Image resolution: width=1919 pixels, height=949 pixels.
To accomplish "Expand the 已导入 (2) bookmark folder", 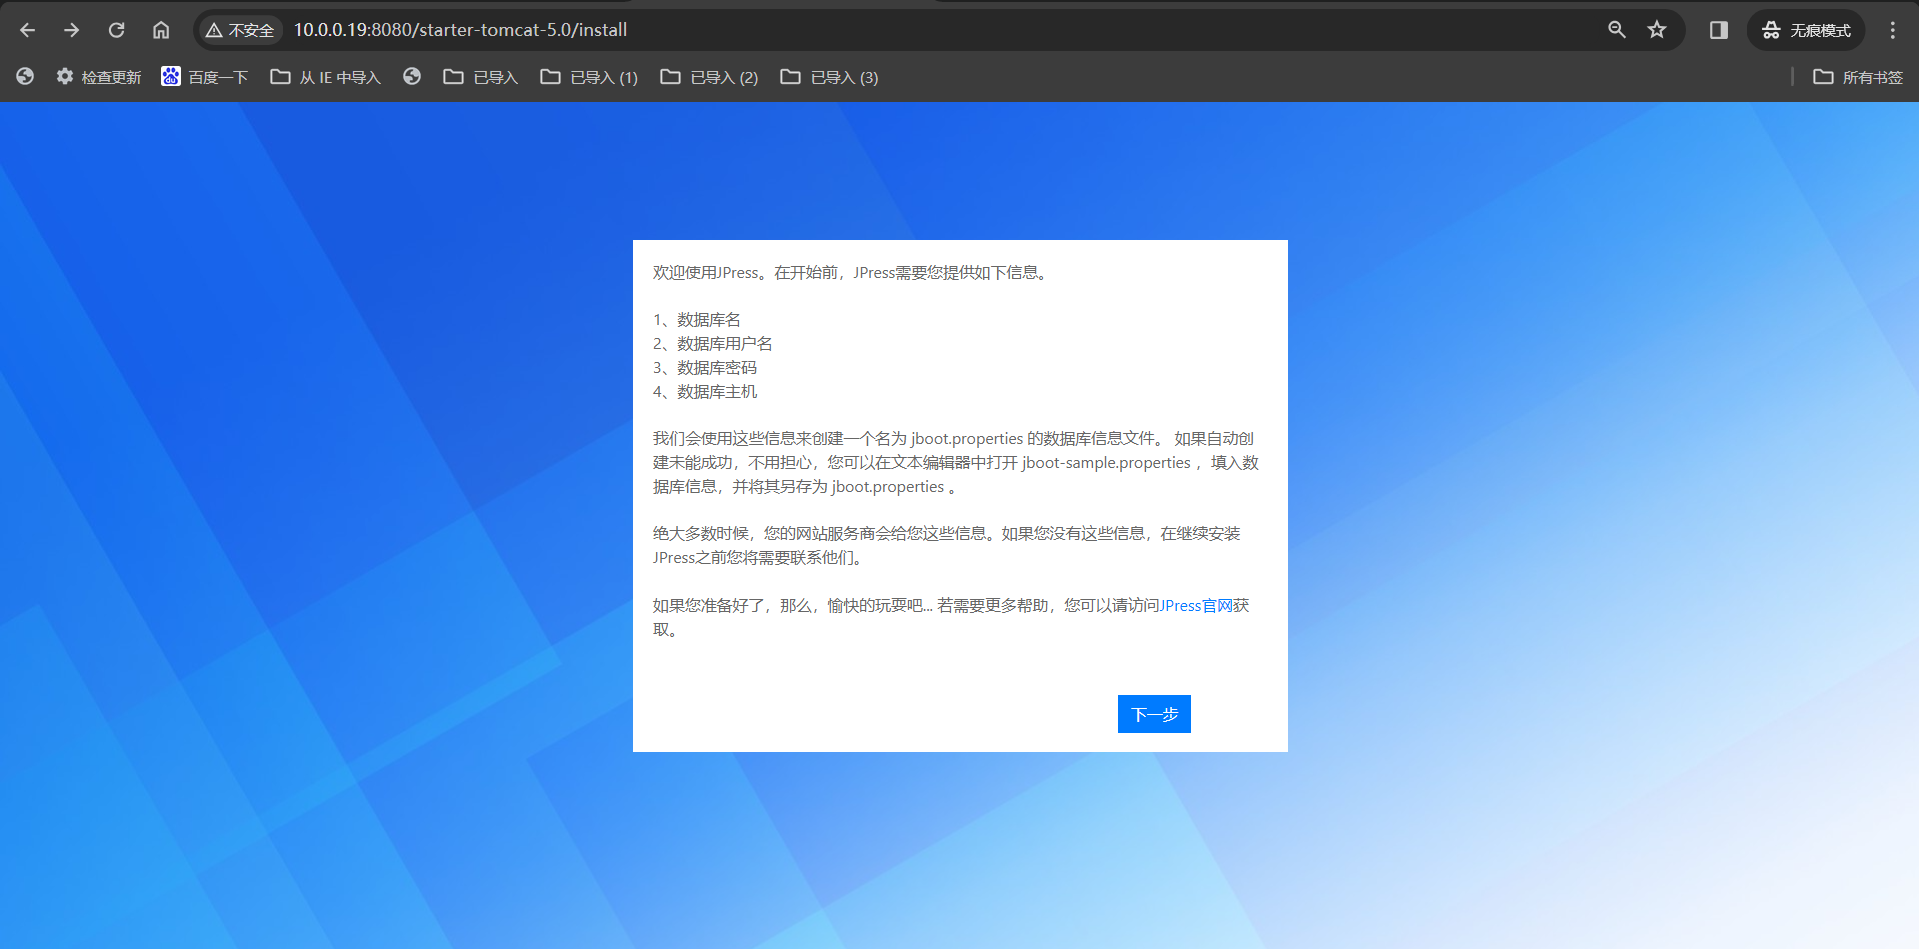I will pyautogui.click(x=709, y=77).
